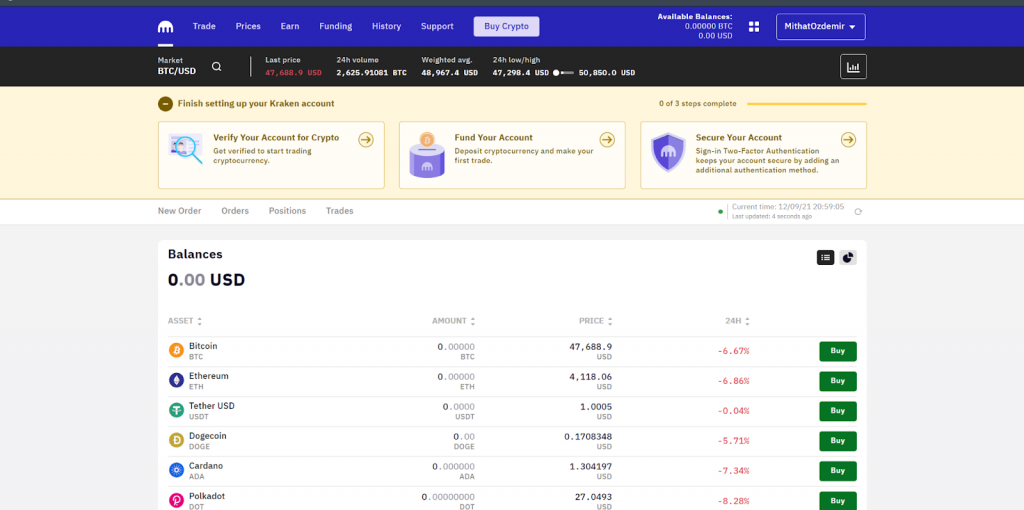Switch to the New Order tab
Screen dimensions: 1024x510
180,211
